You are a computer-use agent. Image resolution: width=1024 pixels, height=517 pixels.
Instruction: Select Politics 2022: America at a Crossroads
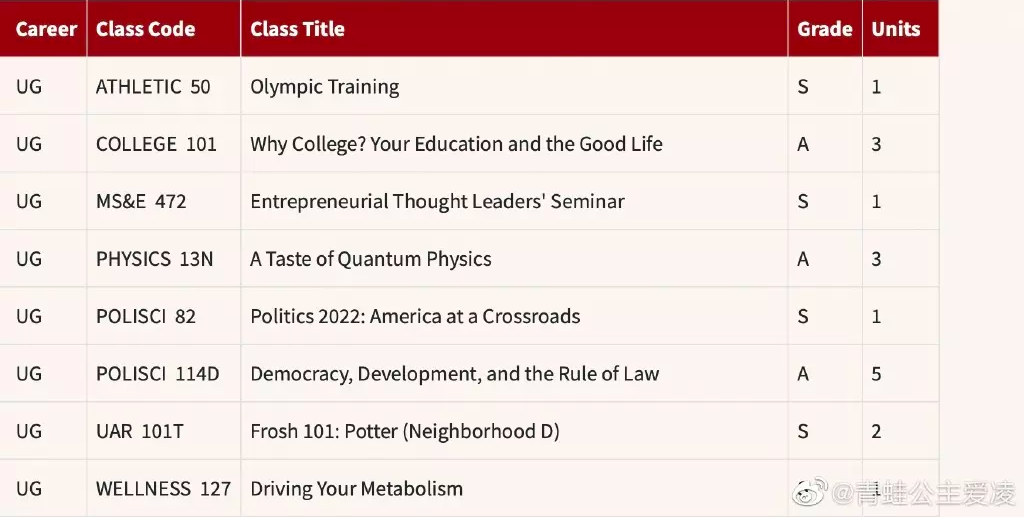point(415,317)
